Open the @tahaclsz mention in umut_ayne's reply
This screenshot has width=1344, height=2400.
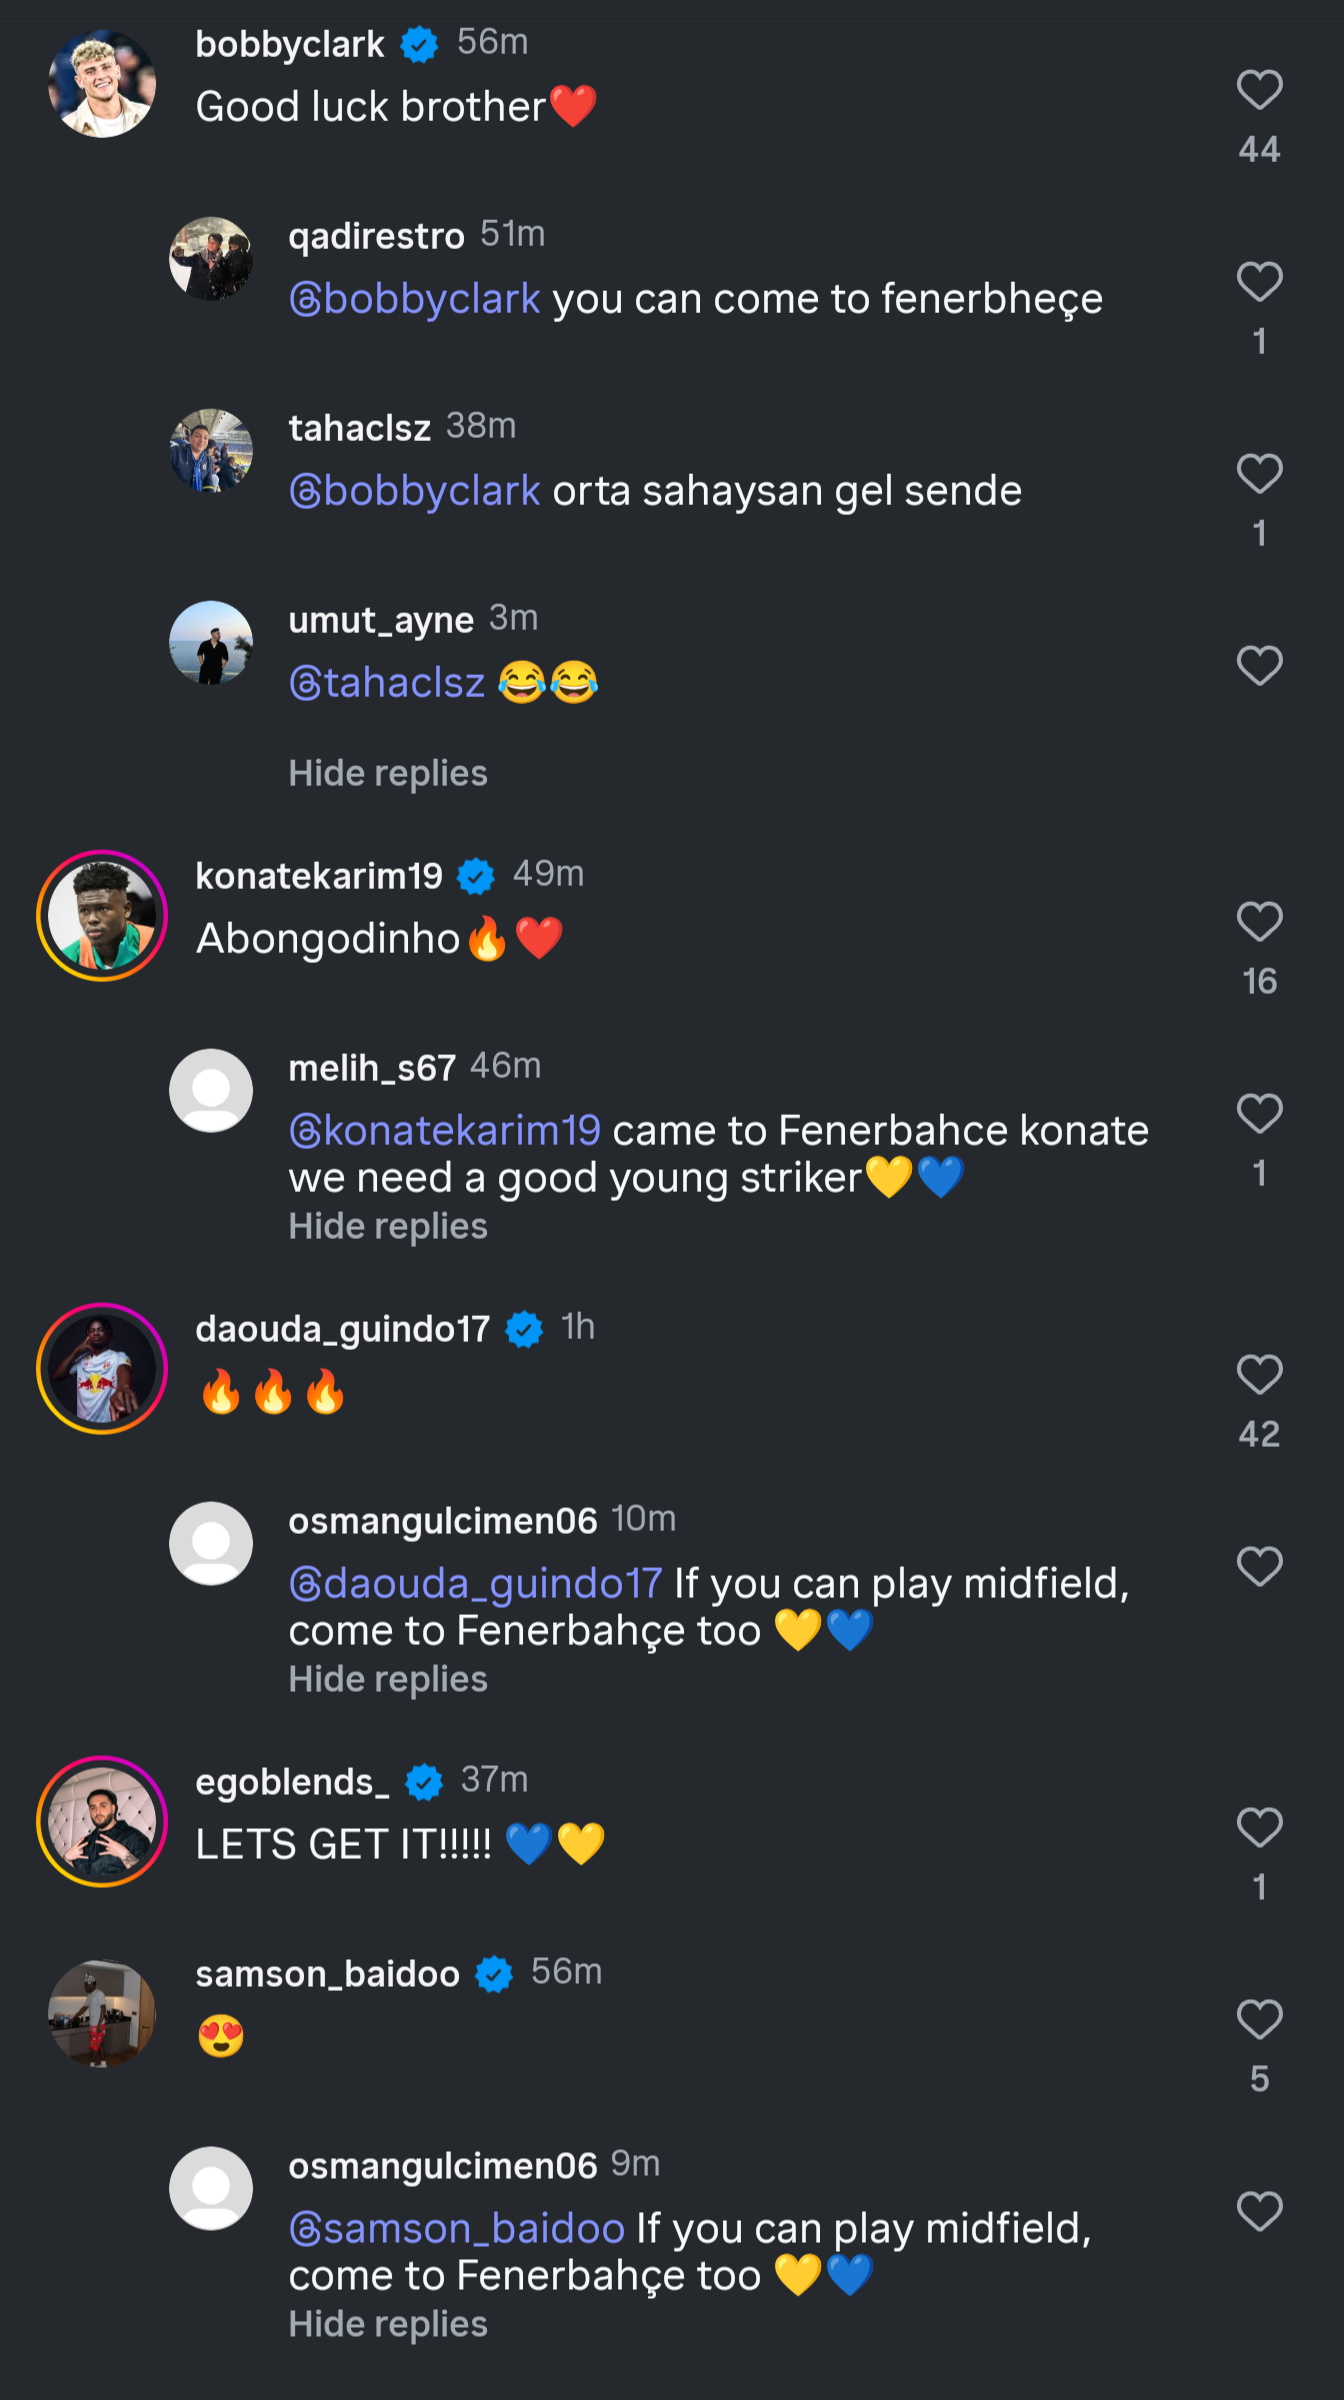(387, 683)
